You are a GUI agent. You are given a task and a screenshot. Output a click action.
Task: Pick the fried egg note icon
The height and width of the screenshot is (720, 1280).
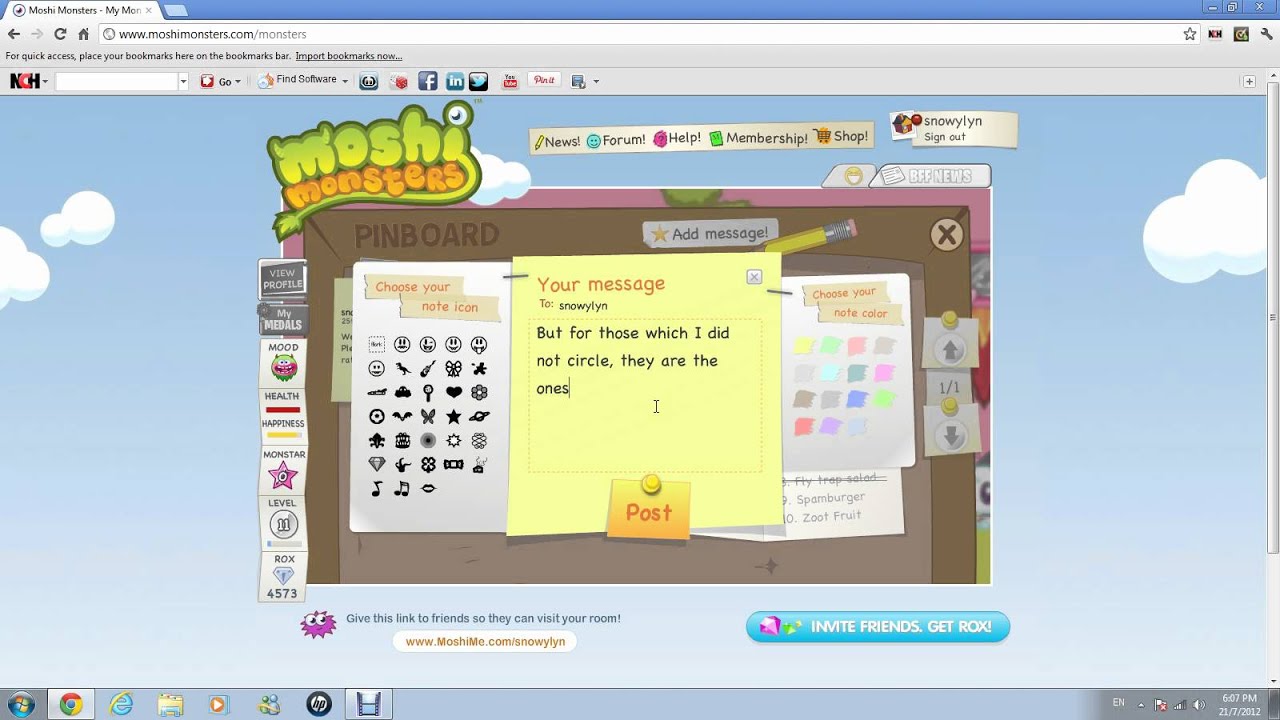(x=376, y=416)
